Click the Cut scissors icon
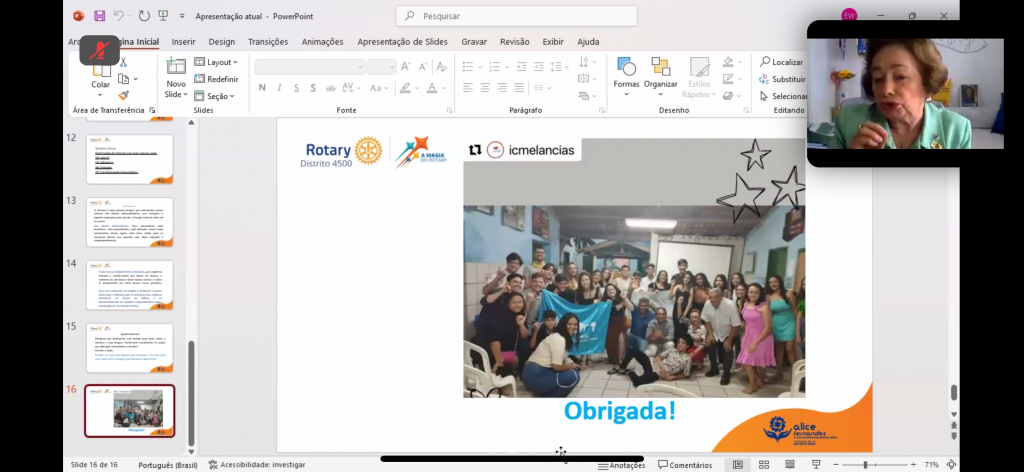Image resolution: width=1024 pixels, height=472 pixels. (124, 62)
